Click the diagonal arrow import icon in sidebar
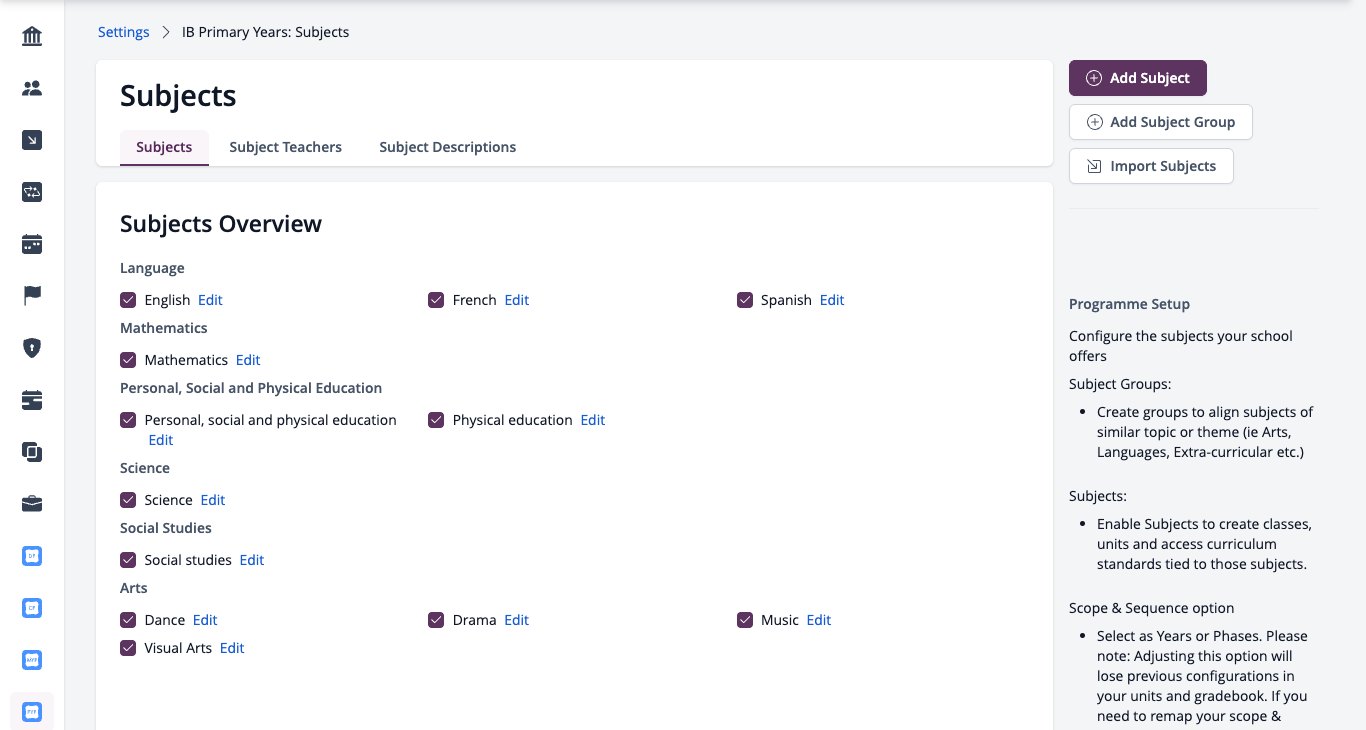1366x730 pixels. 32,141
